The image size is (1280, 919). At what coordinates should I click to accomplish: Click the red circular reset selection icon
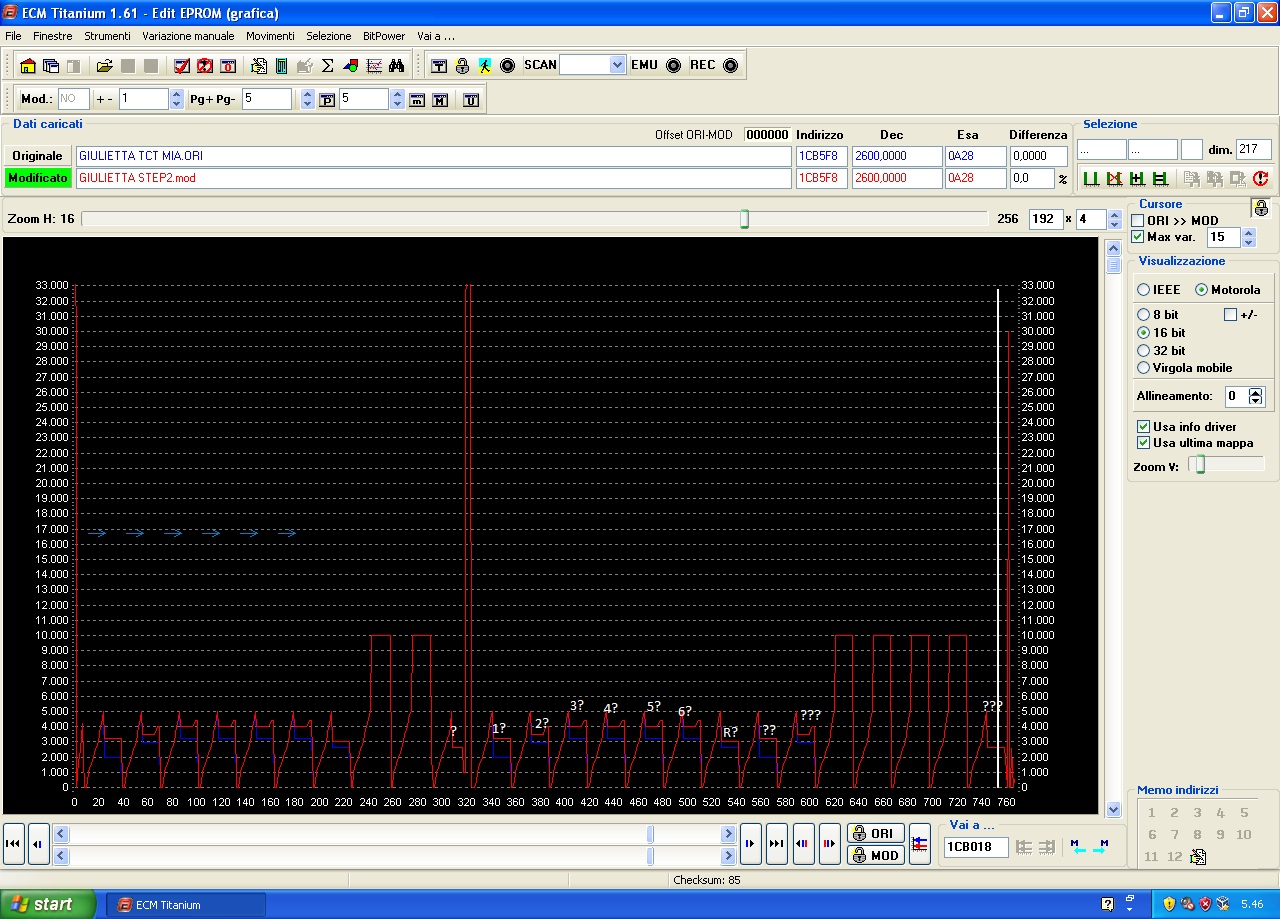(1260, 179)
